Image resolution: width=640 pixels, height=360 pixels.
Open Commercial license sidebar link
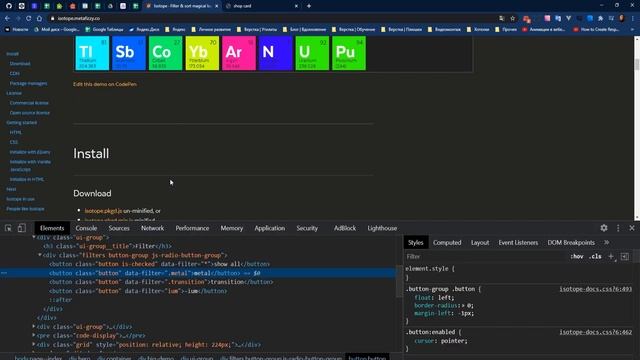pyautogui.click(x=29, y=103)
